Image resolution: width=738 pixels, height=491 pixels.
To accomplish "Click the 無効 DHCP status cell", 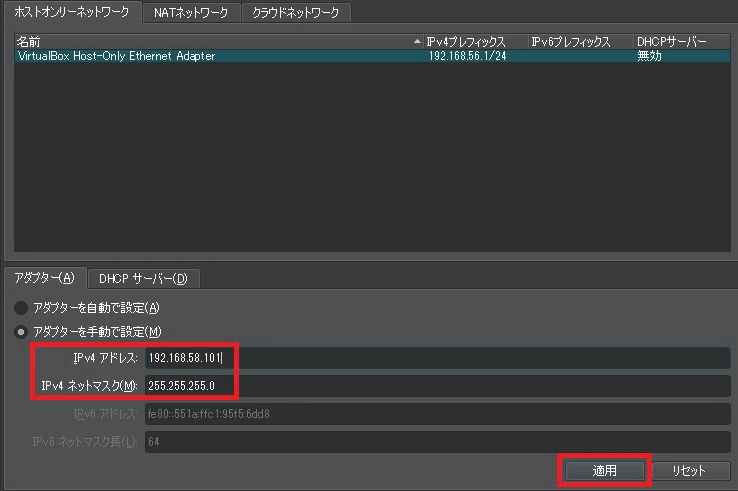I will 650,56.
